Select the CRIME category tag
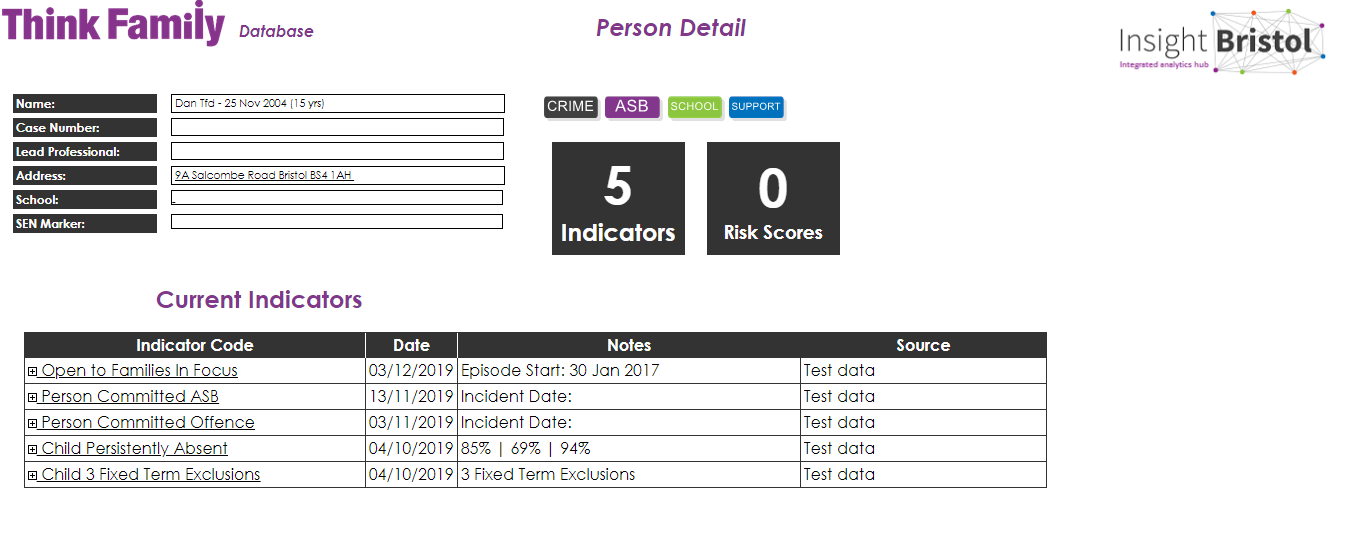This screenshot has width=1352, height=534. click(x=570, y=107)
